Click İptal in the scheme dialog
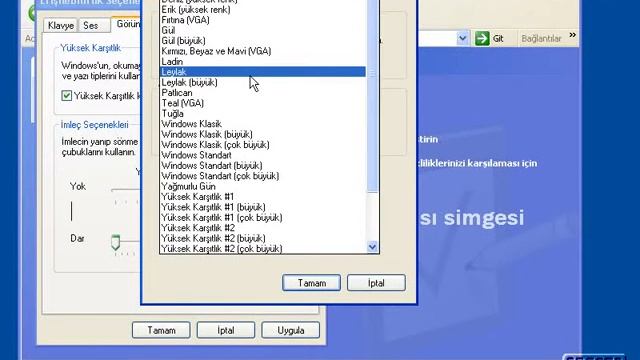This screenshot has width=640, height=360. coord(376,283)
